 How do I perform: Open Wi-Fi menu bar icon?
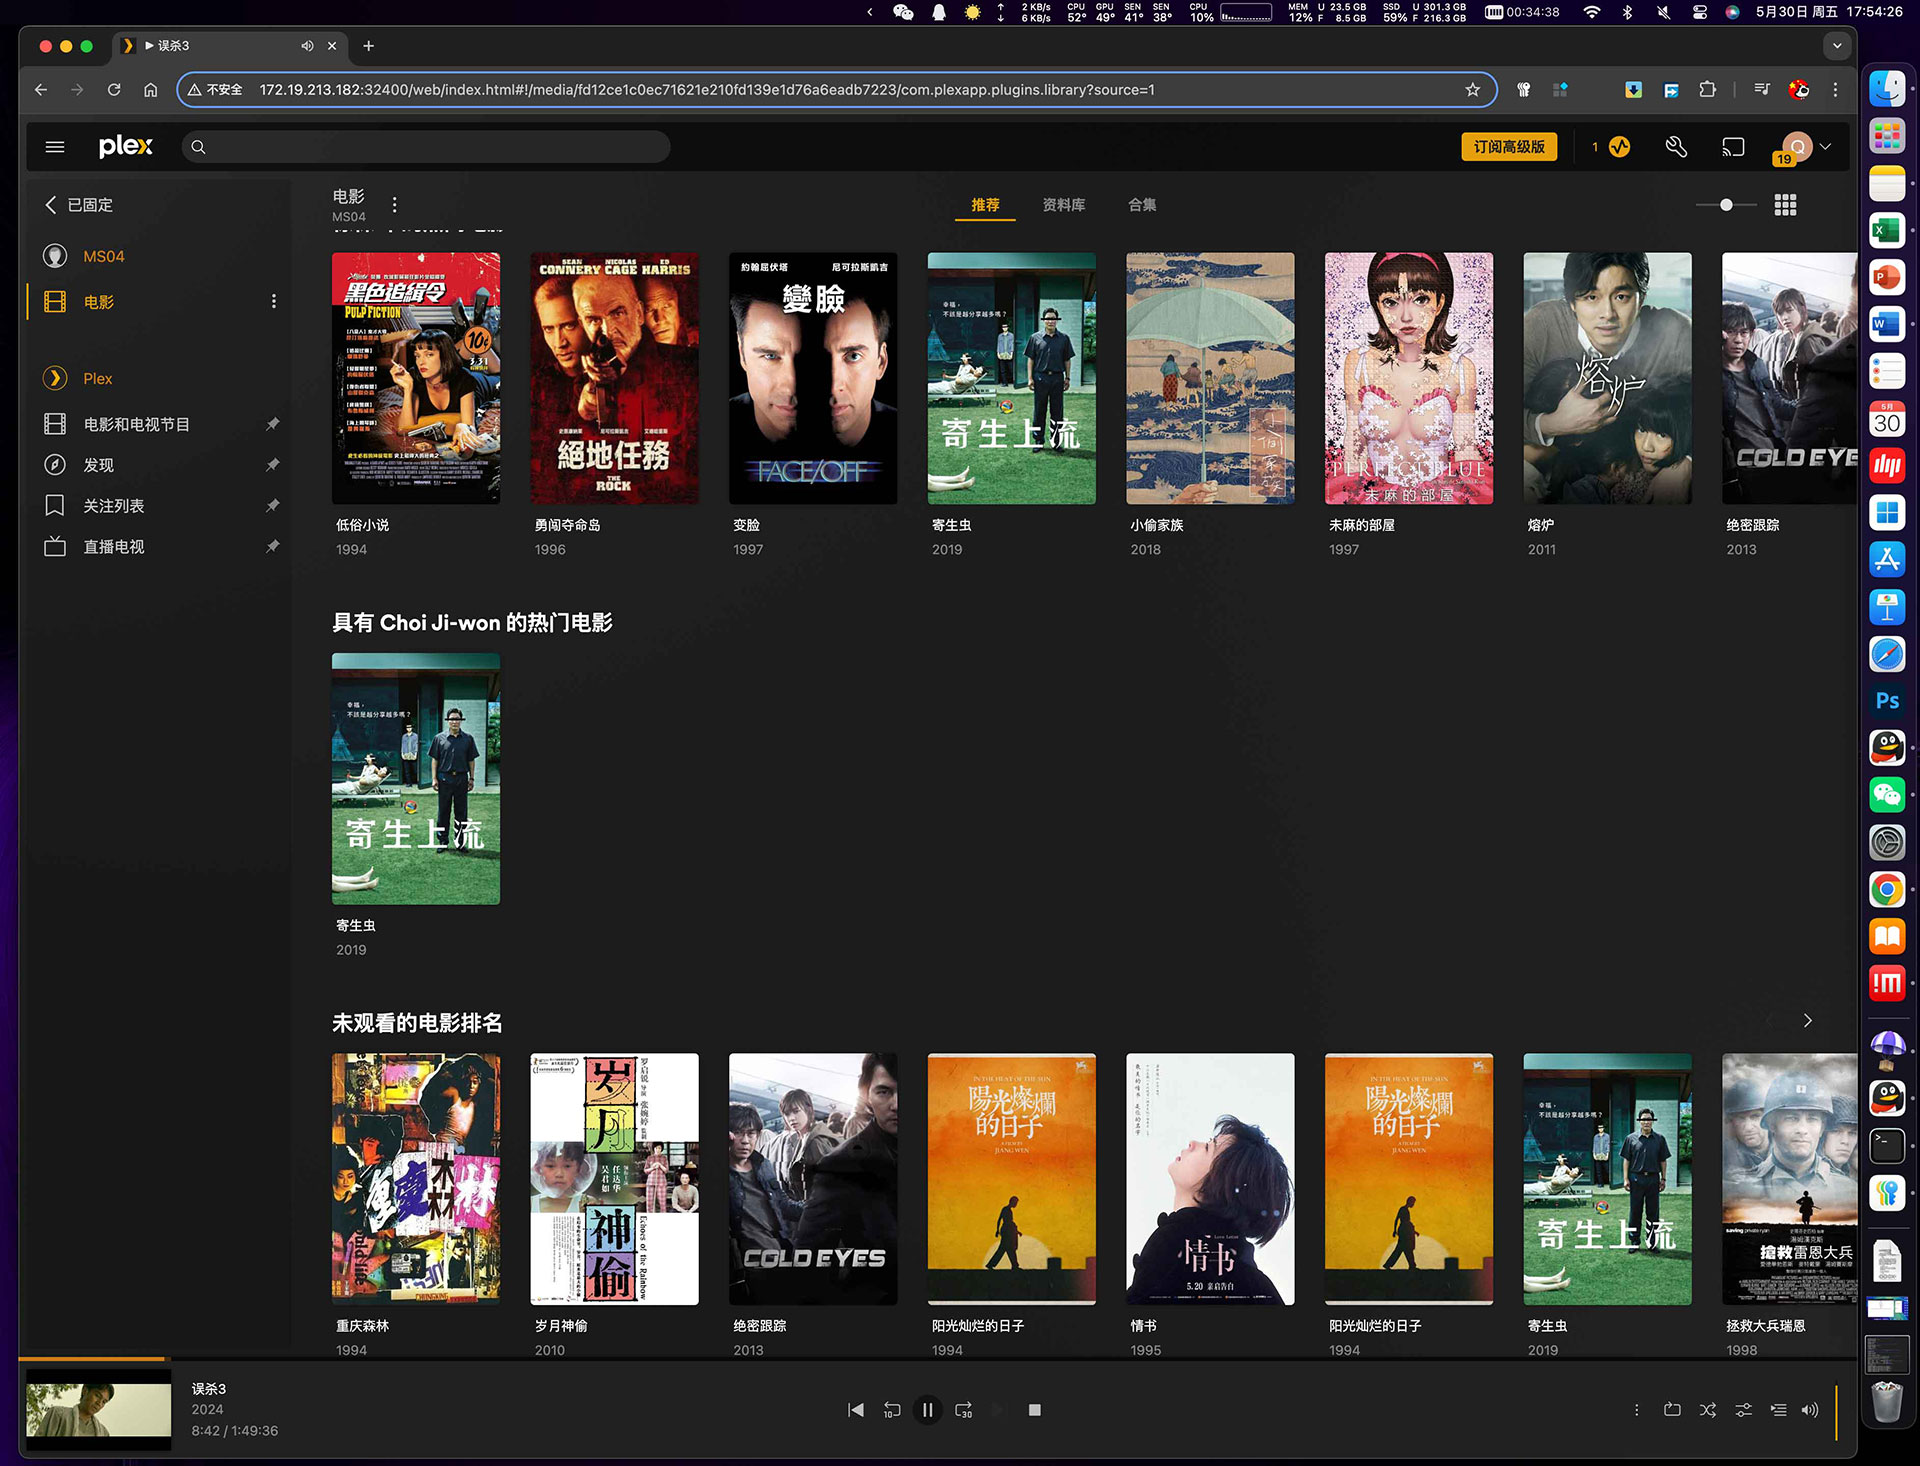point(1591,12)
